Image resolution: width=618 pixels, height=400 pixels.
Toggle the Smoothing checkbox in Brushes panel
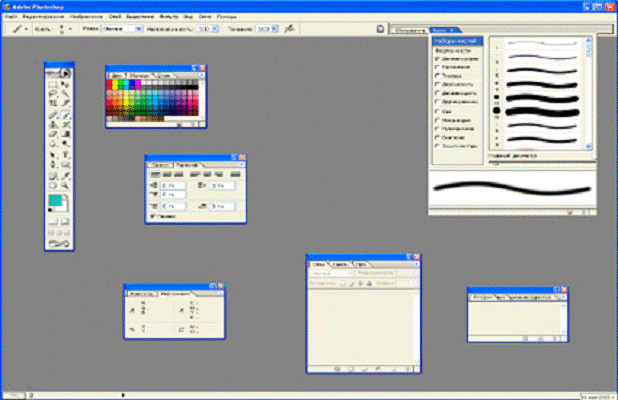pos(437,137)
